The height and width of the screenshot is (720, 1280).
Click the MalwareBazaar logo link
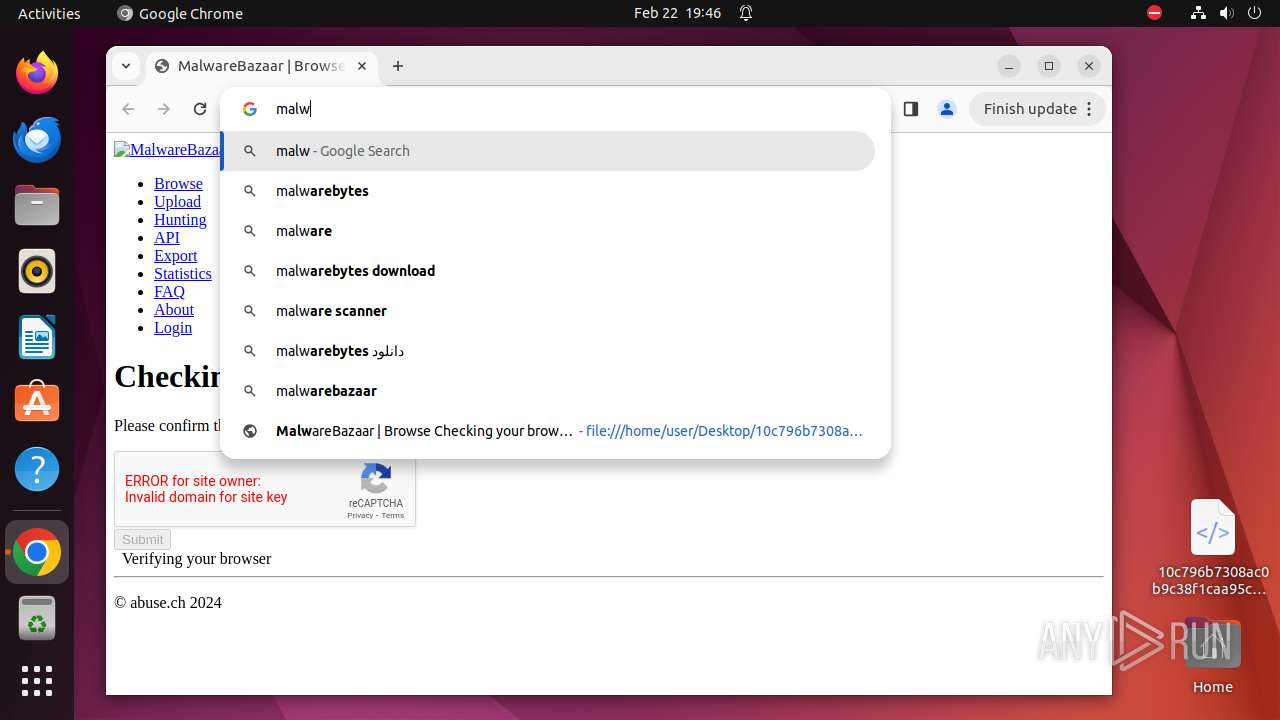coord(167,150)
